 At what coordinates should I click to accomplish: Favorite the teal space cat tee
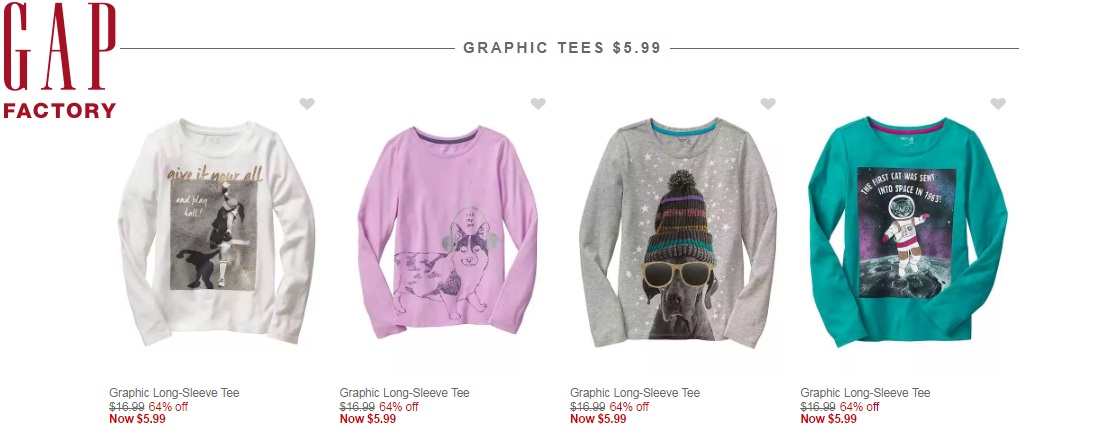click(x=999, y=104)
